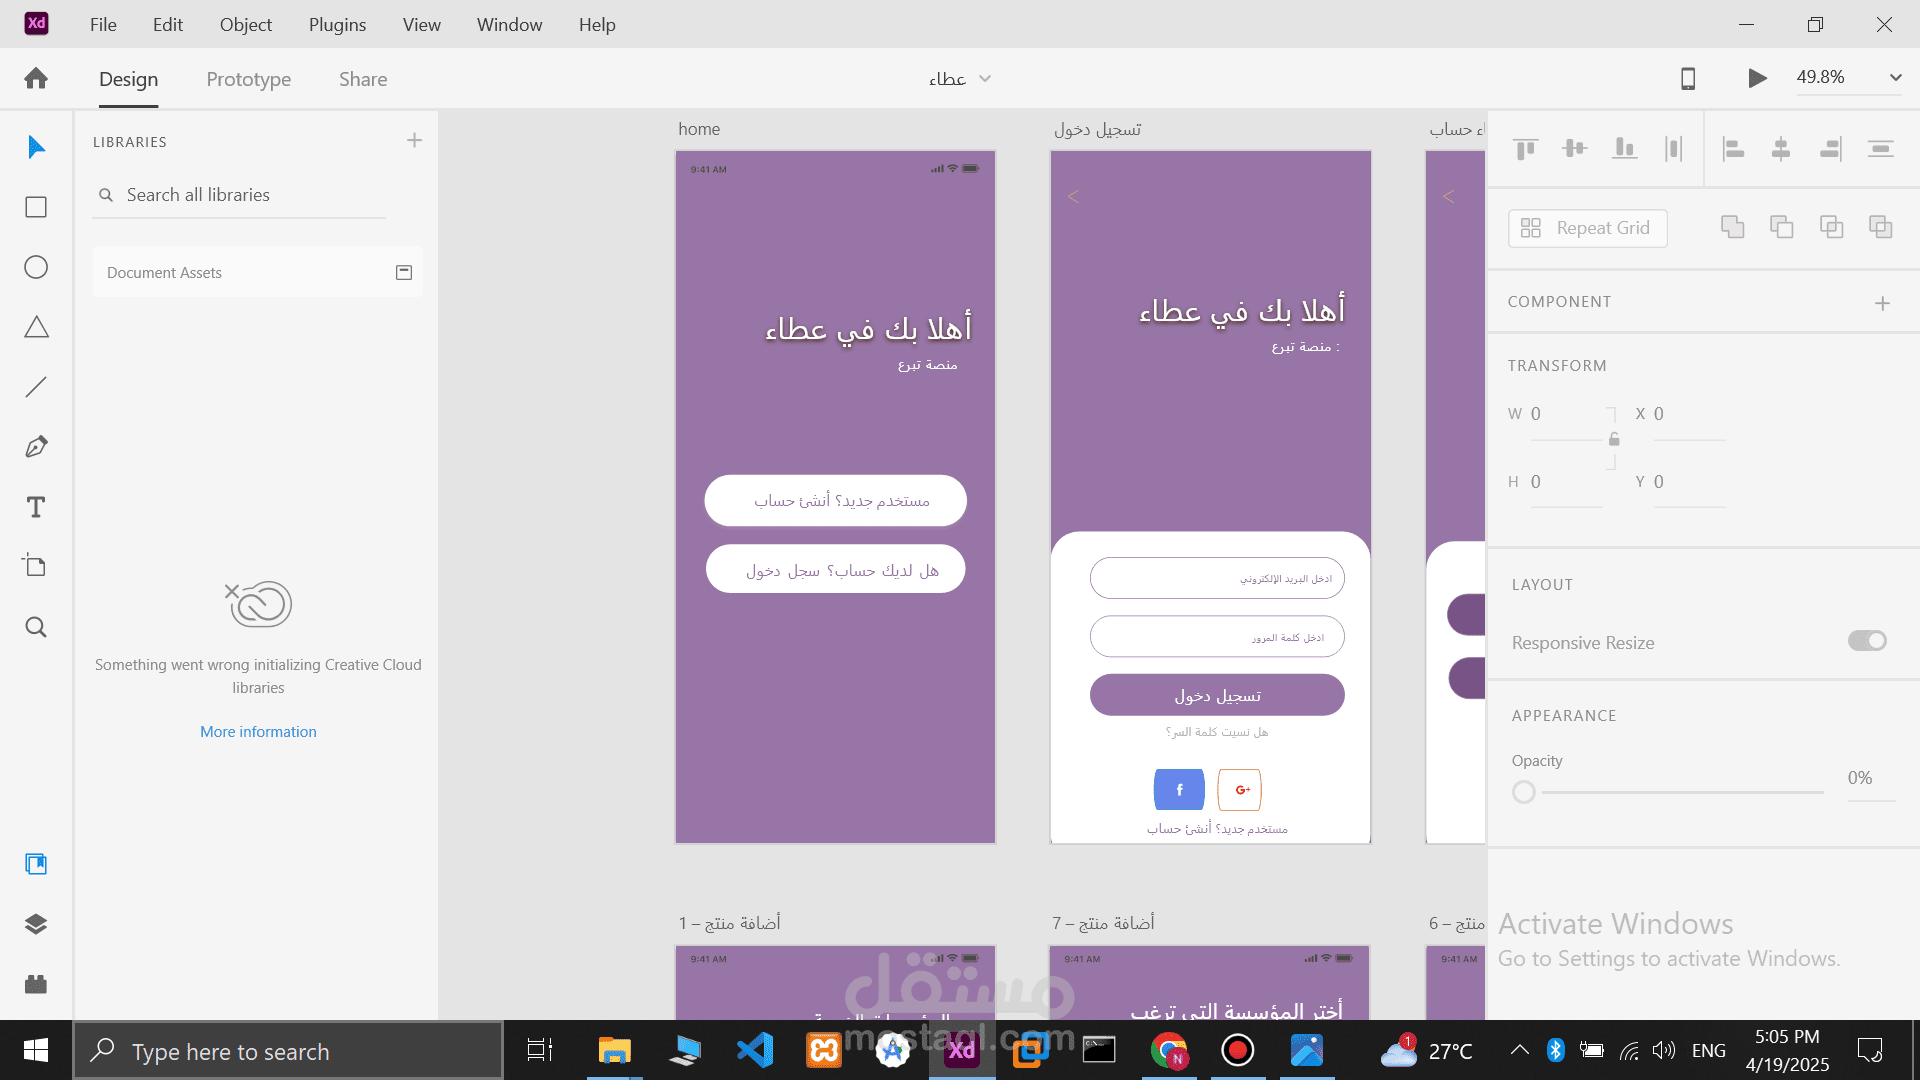
Task: Open the Plugins menu
Action: pos(338,24)
